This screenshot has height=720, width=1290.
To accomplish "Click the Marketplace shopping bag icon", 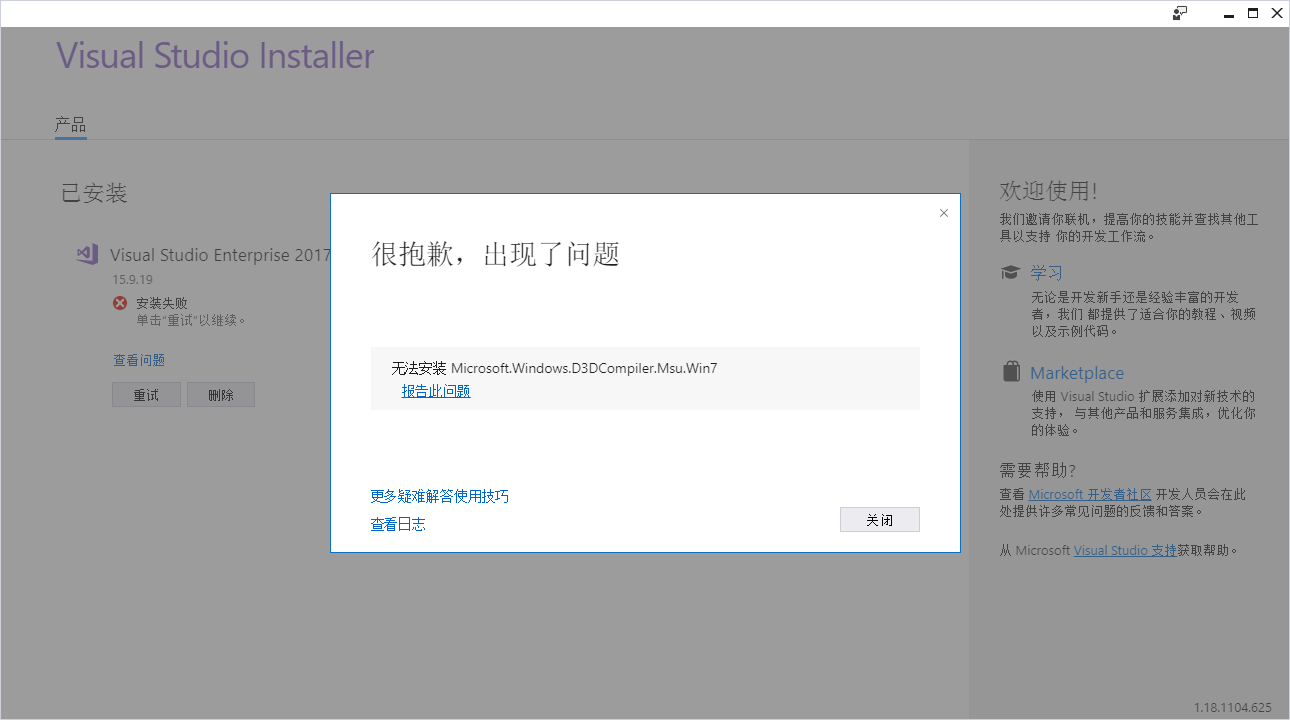I will click(1011, 372).
